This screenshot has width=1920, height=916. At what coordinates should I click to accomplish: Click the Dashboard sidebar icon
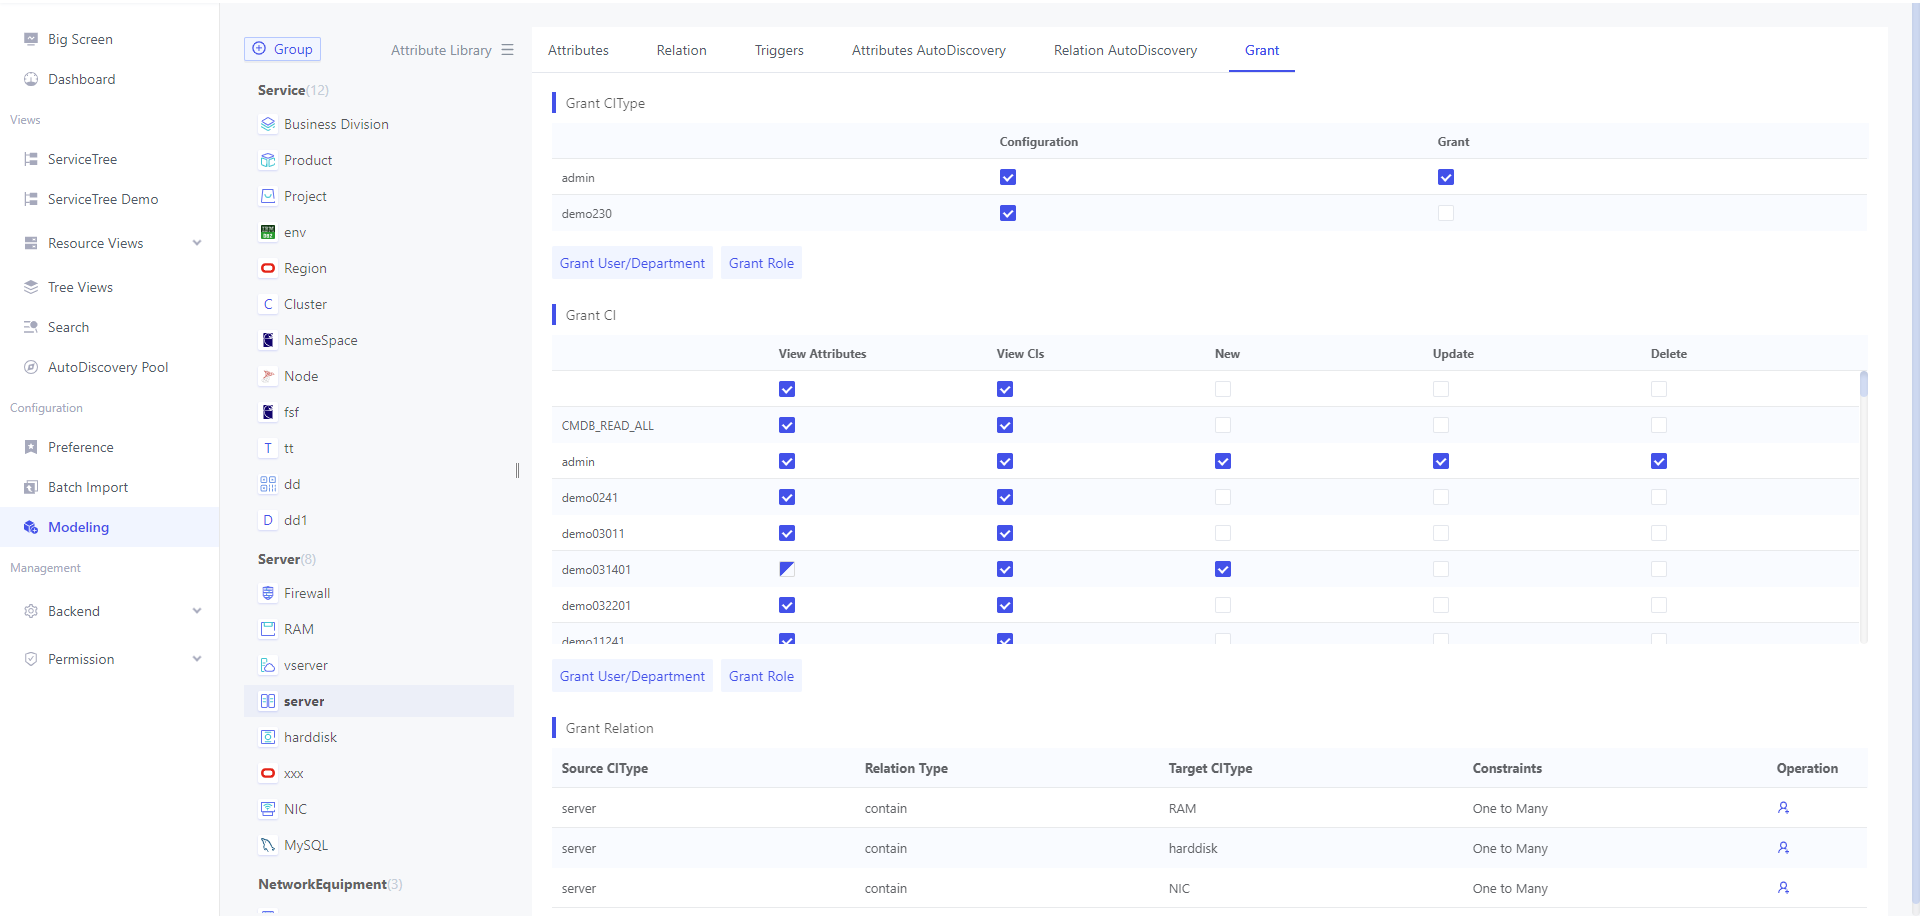click(x=31, y=79)
